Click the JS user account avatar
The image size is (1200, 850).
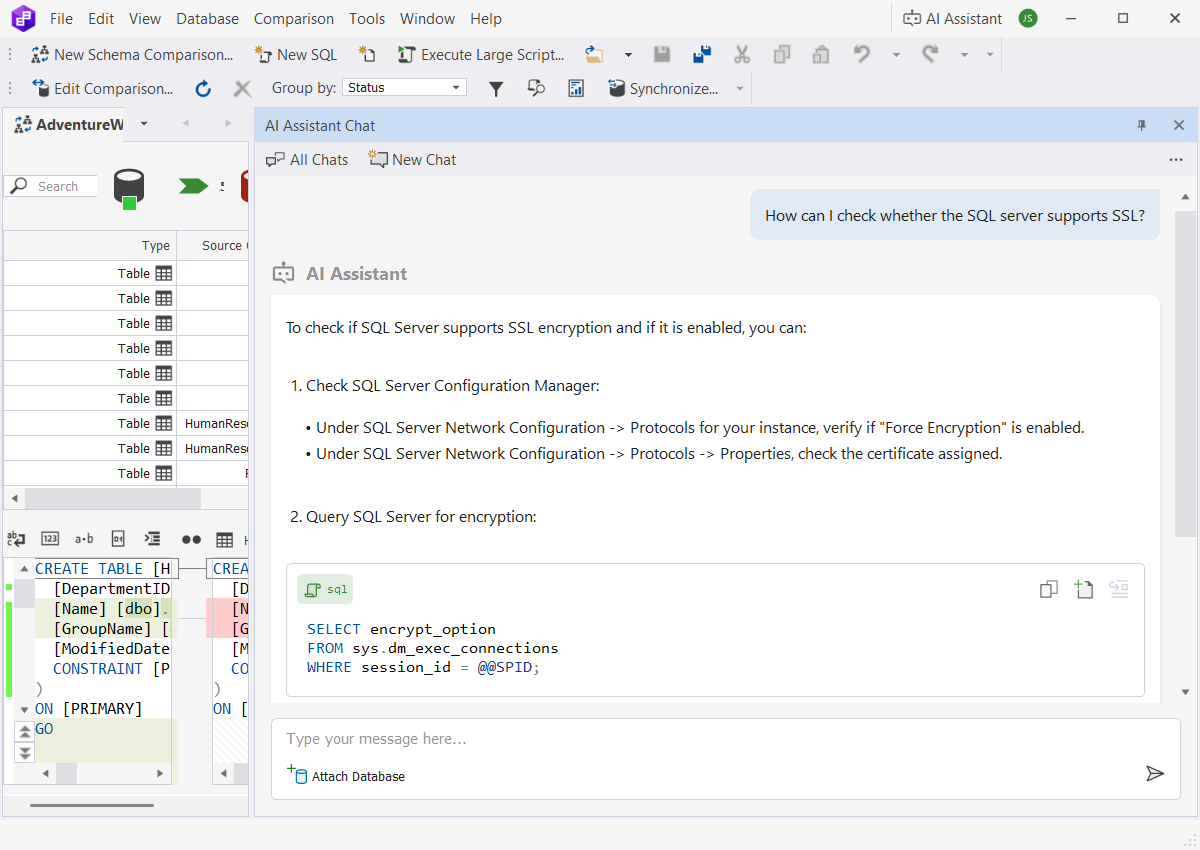pos(1028,18)
